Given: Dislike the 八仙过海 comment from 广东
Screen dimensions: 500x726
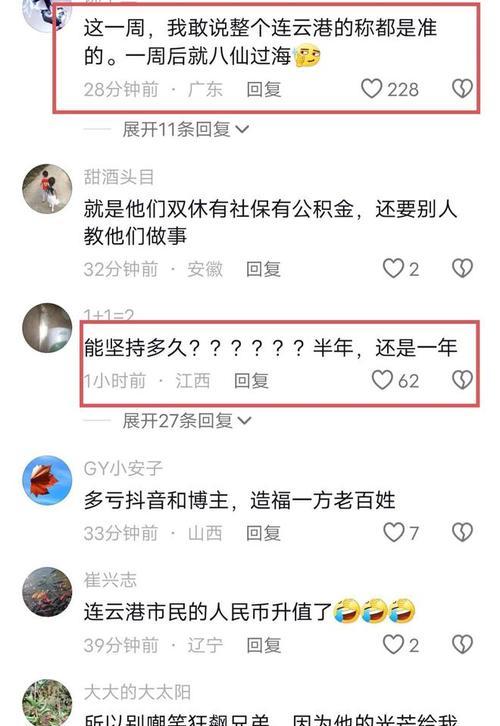Looking at the screenshot, I should tap(462, 89).
